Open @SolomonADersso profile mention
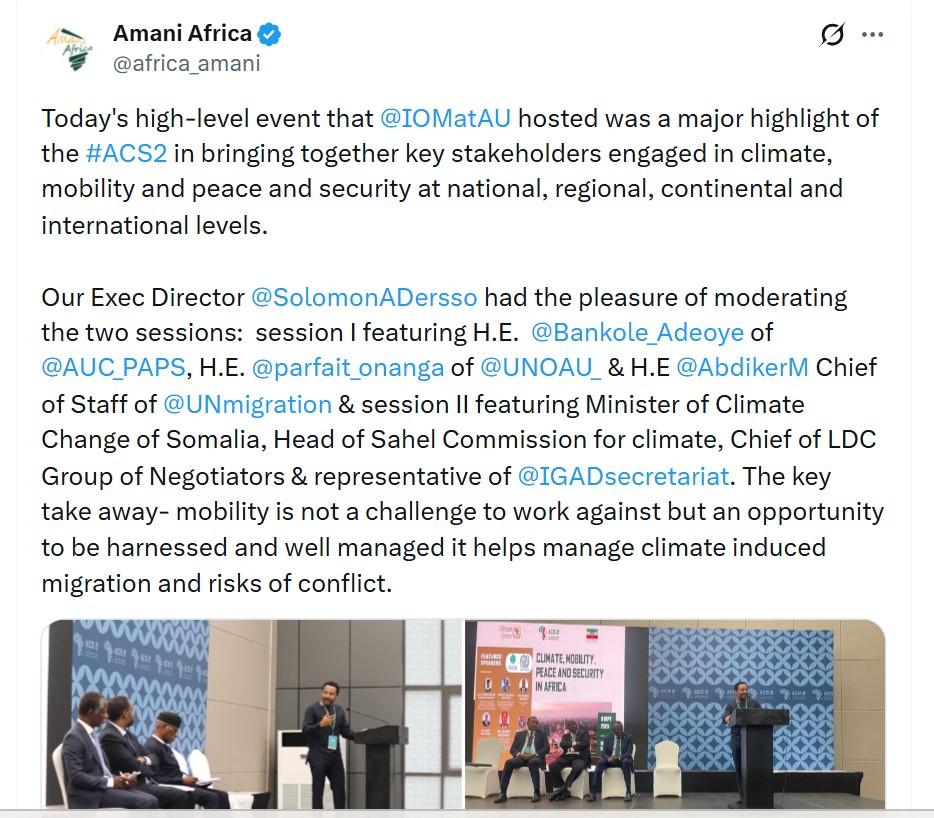Image resolution: width=934 pixels, height=818 pixels. point(364,297)
